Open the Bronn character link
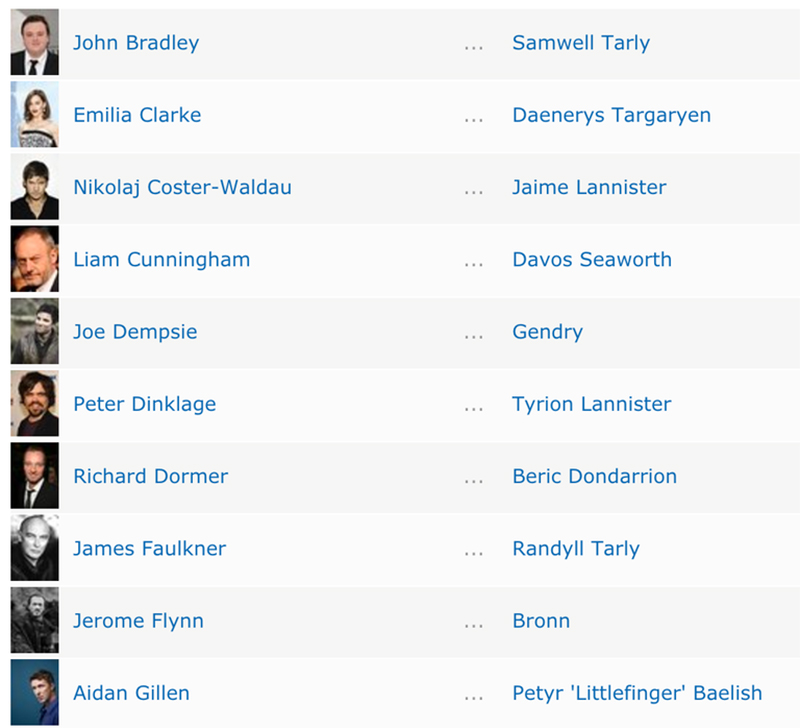The image size is (800, 728). (x=541, y=620)
